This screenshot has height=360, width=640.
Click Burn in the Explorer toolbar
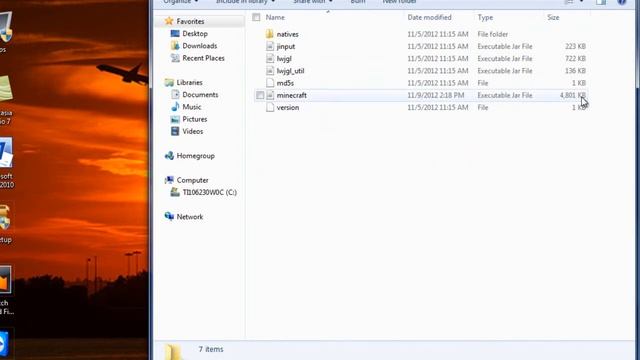tap(358, 2)
